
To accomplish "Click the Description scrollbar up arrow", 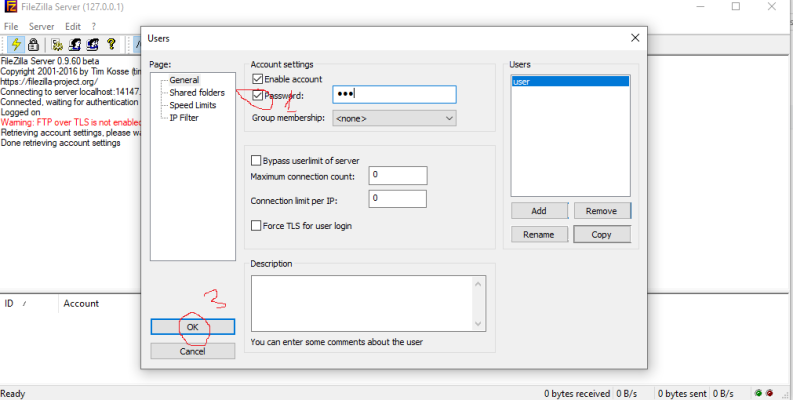I will coord(478,284).
